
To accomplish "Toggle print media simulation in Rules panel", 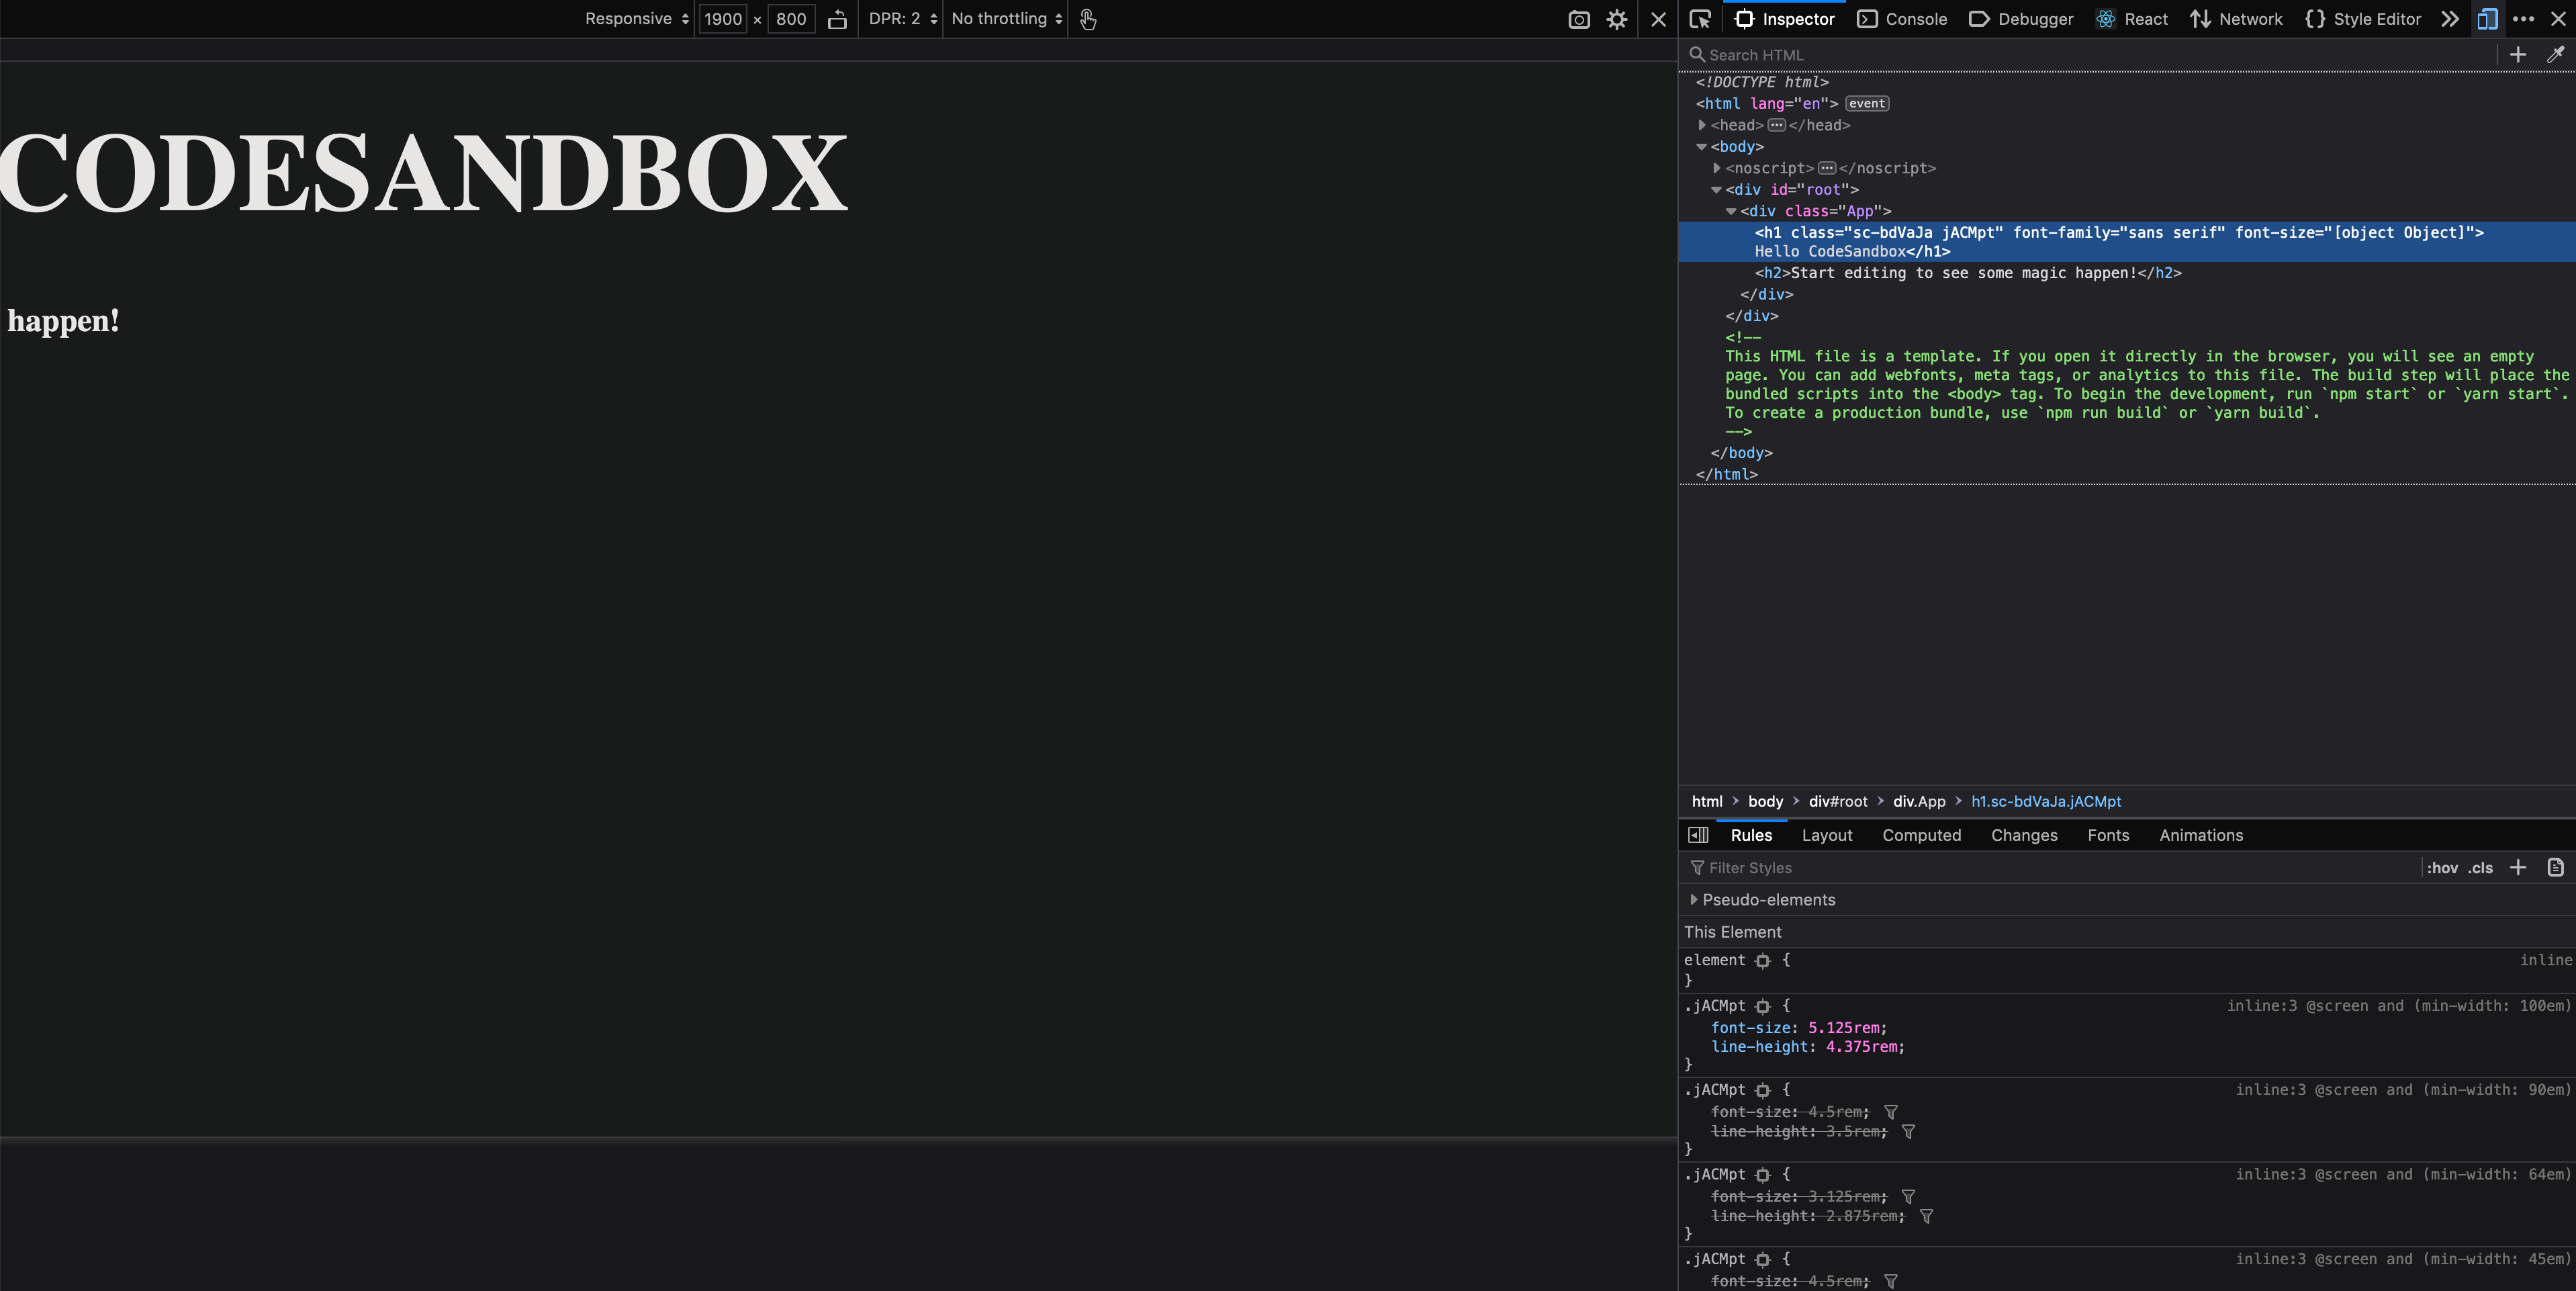I will [2556, 868].
